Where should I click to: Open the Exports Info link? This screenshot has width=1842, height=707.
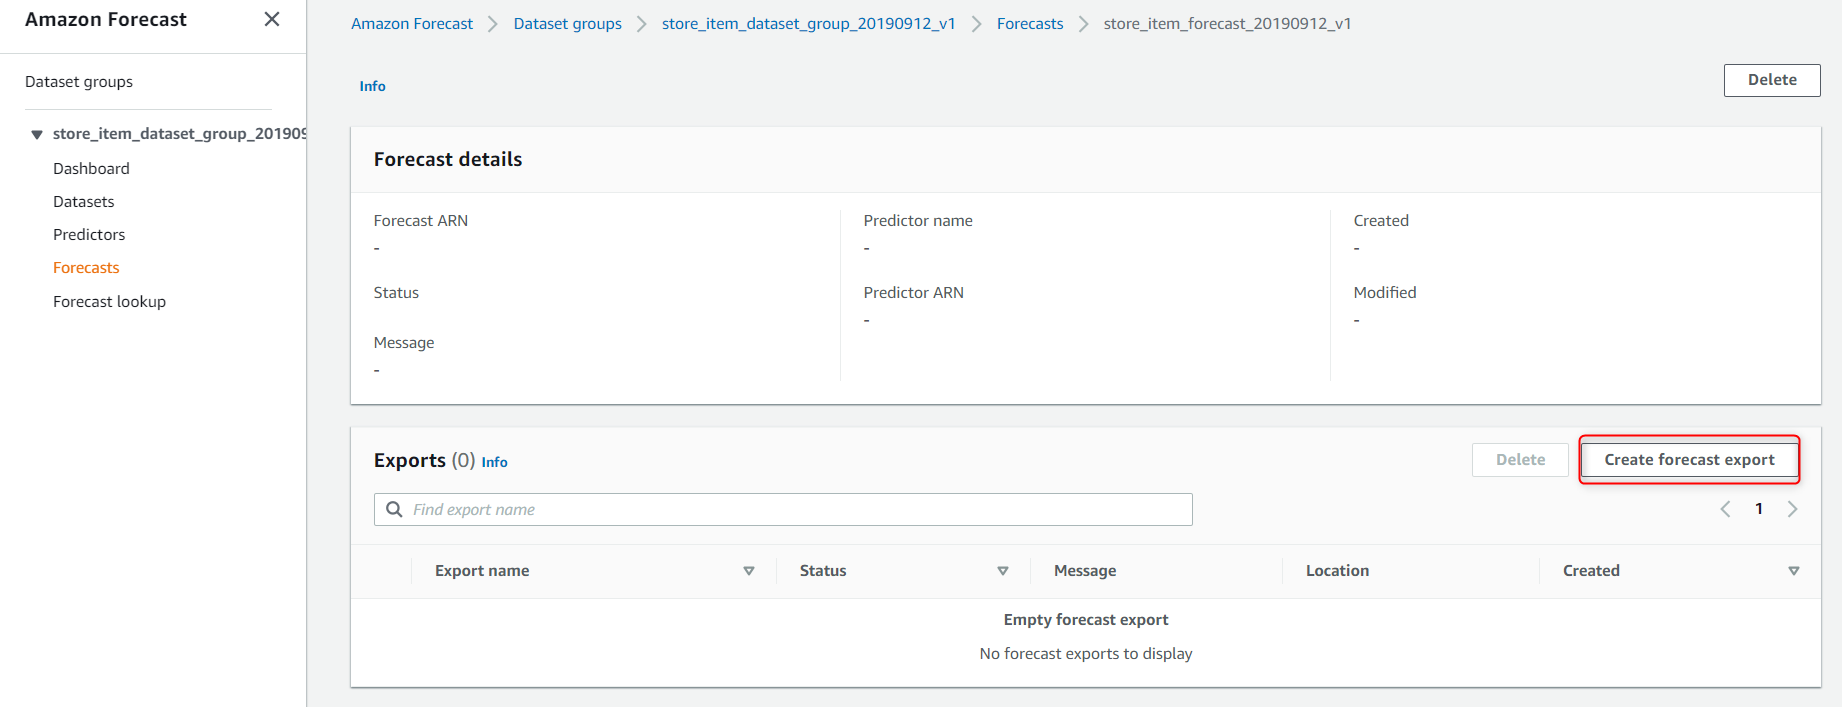click(494, 462)
